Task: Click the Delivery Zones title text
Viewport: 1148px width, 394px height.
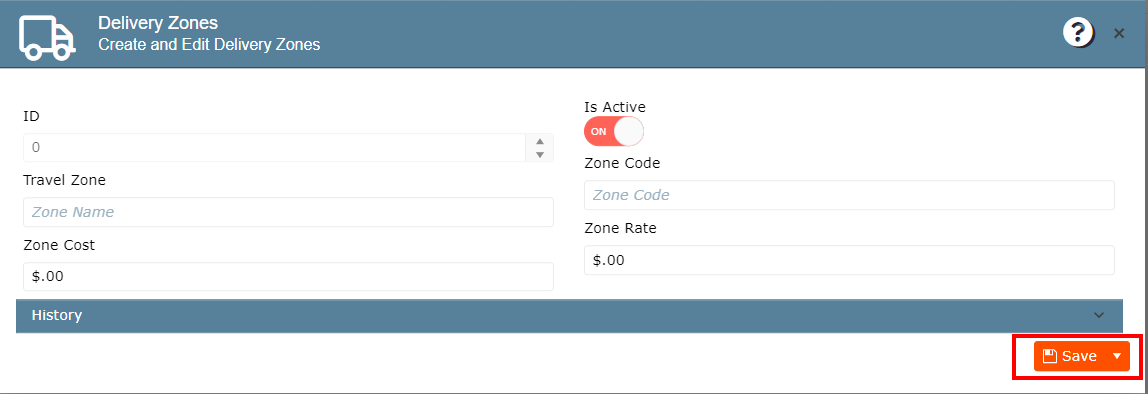Action: 158,23
